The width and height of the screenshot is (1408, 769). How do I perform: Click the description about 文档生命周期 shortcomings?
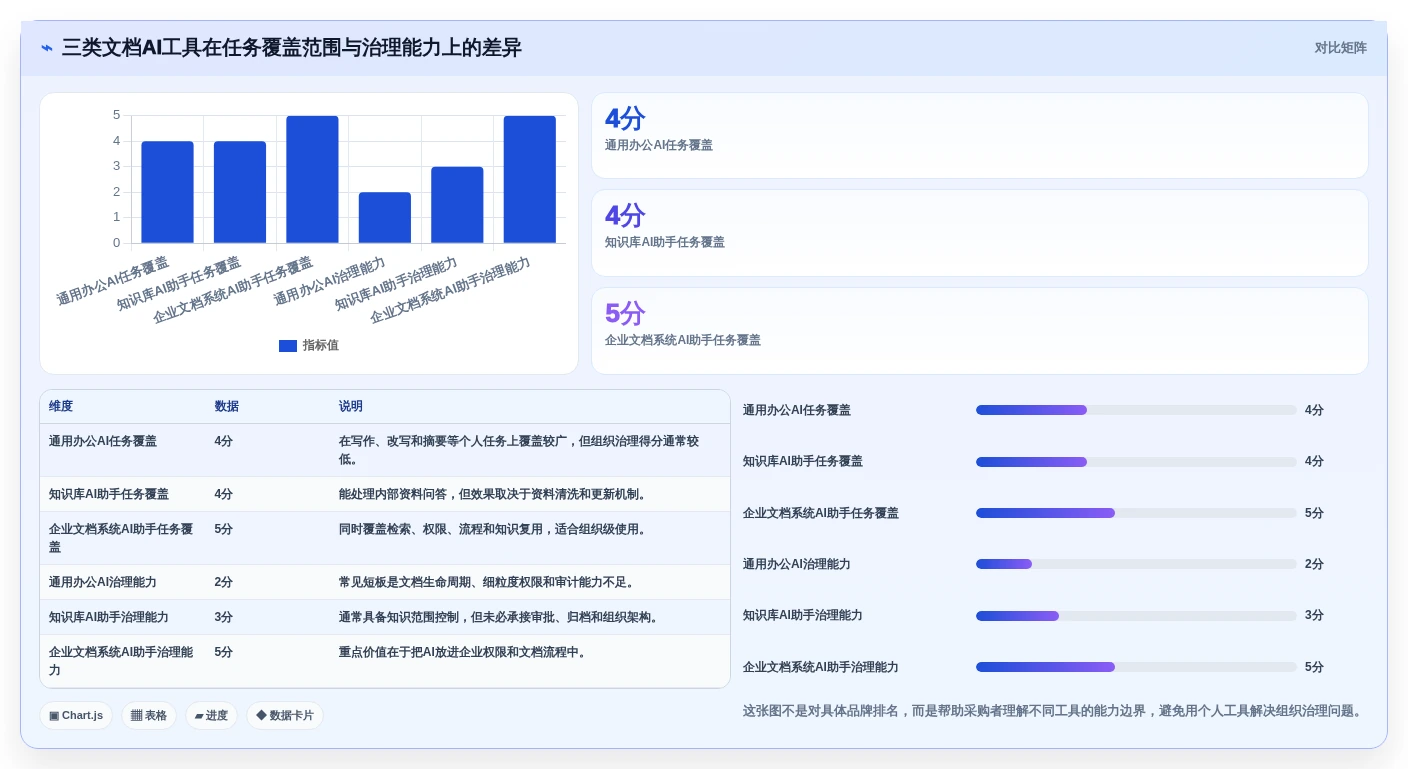pyautogui.click(x=487, y=582)
